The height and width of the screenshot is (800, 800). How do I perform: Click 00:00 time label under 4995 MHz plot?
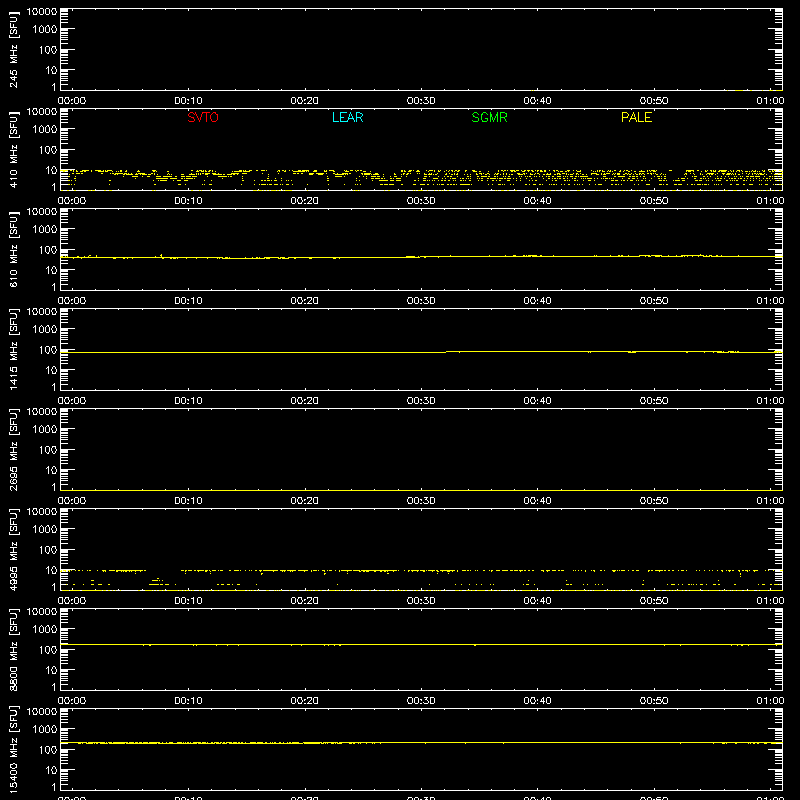coord(72,601)
